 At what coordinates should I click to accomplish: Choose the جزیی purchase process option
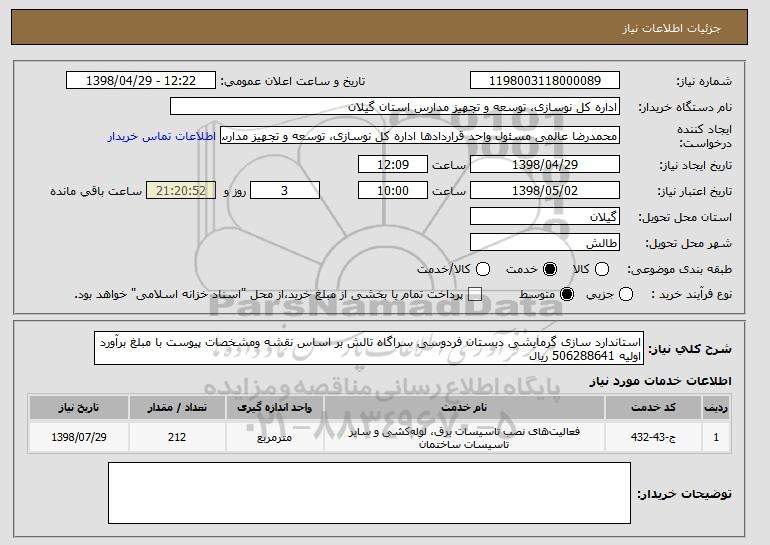(626, 295)
